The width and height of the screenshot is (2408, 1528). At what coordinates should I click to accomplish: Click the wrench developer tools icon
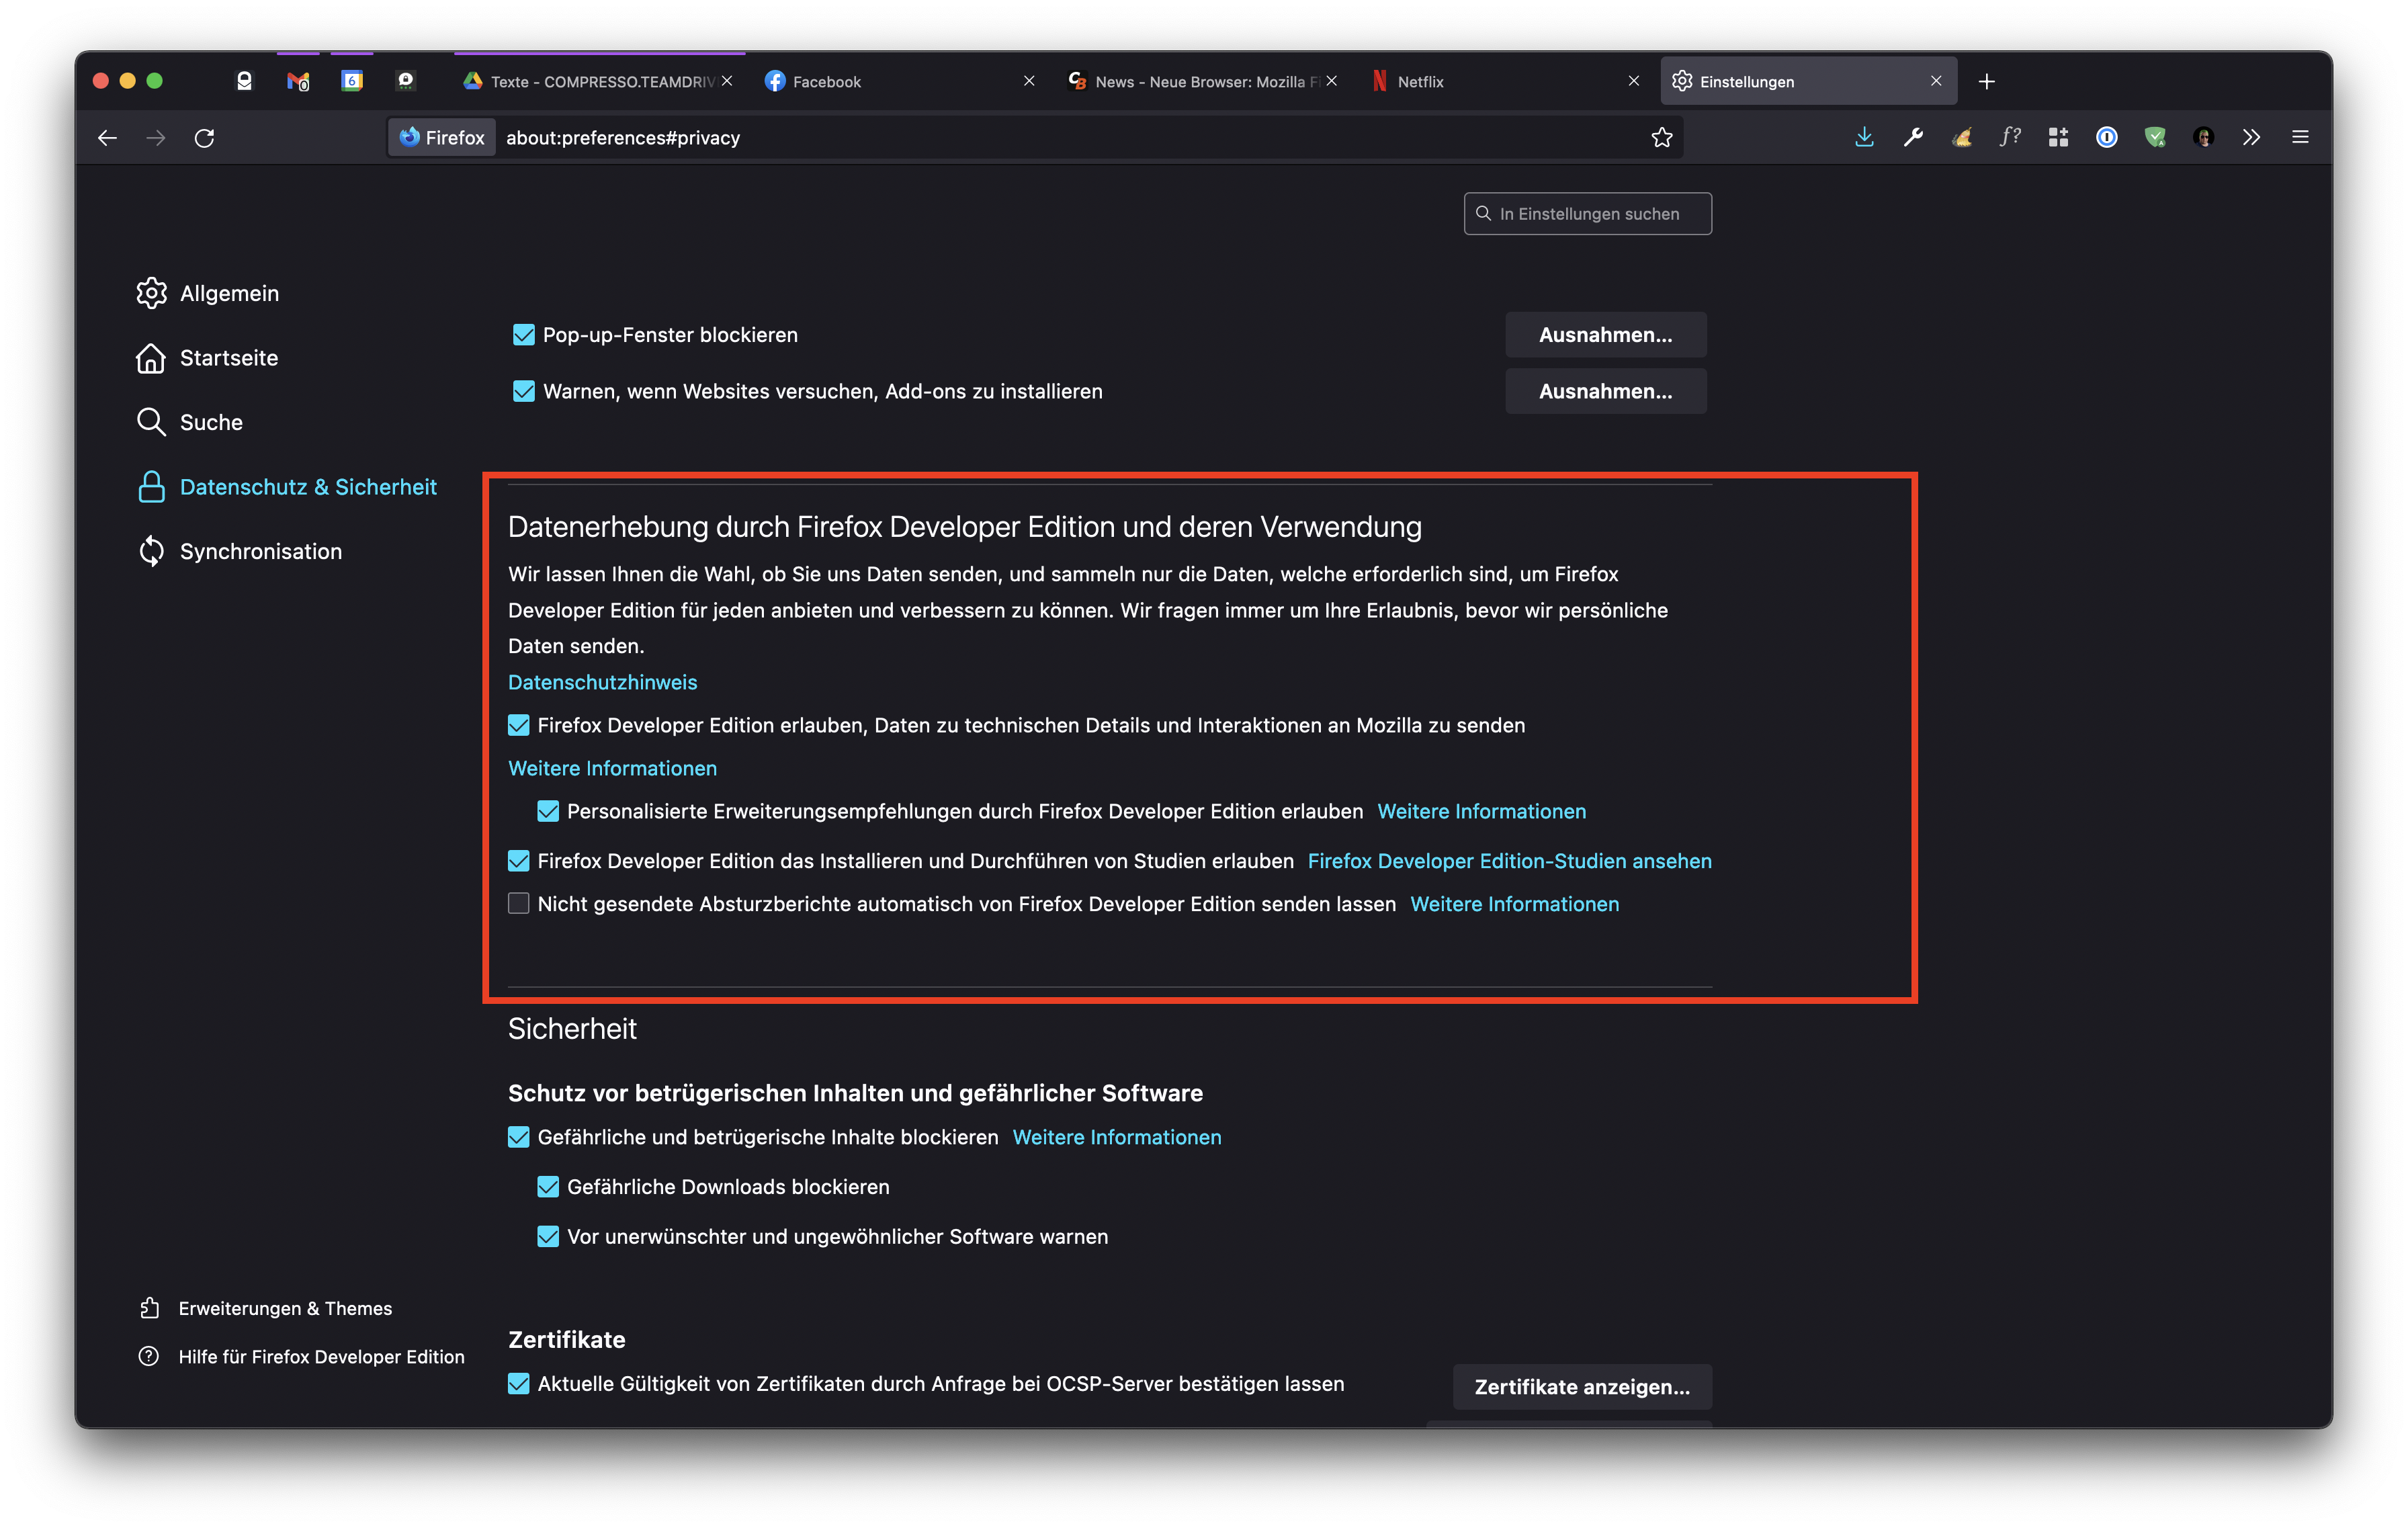coord(1913,137)
